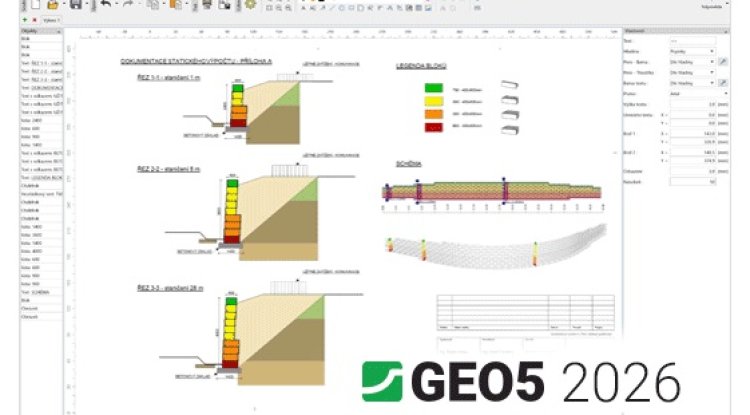Screen dimensions: 750x415
Task: Open the Barva textu dropdown
Action: tap(692, 83)
